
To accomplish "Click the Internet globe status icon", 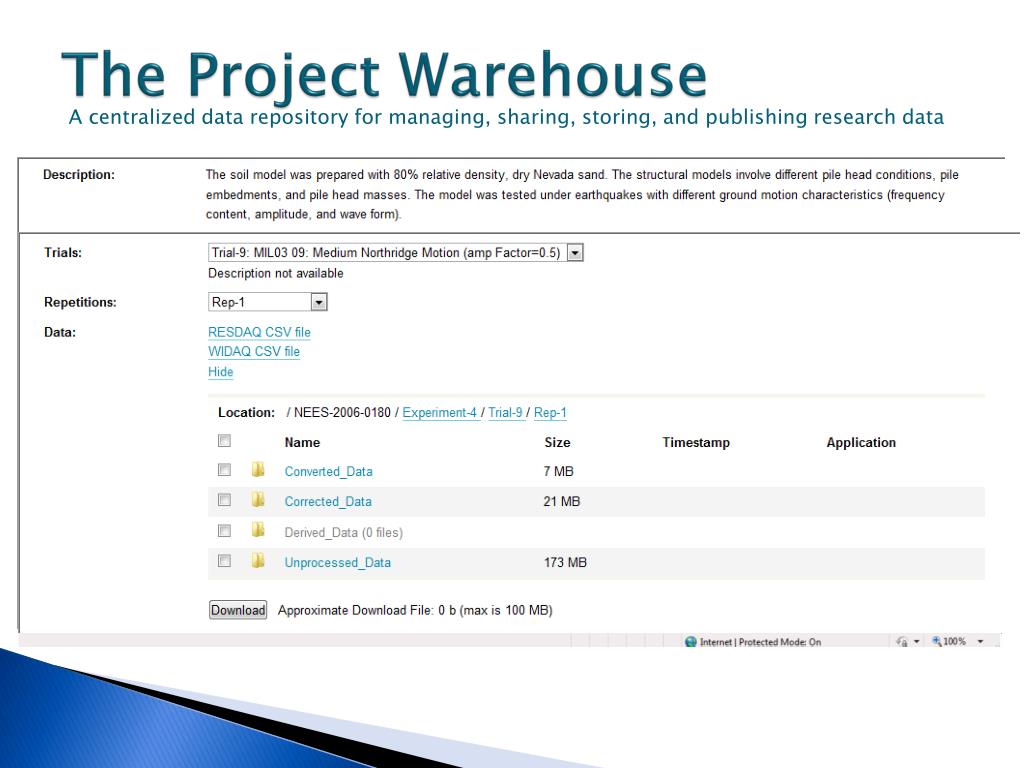I will pos(690,642).
